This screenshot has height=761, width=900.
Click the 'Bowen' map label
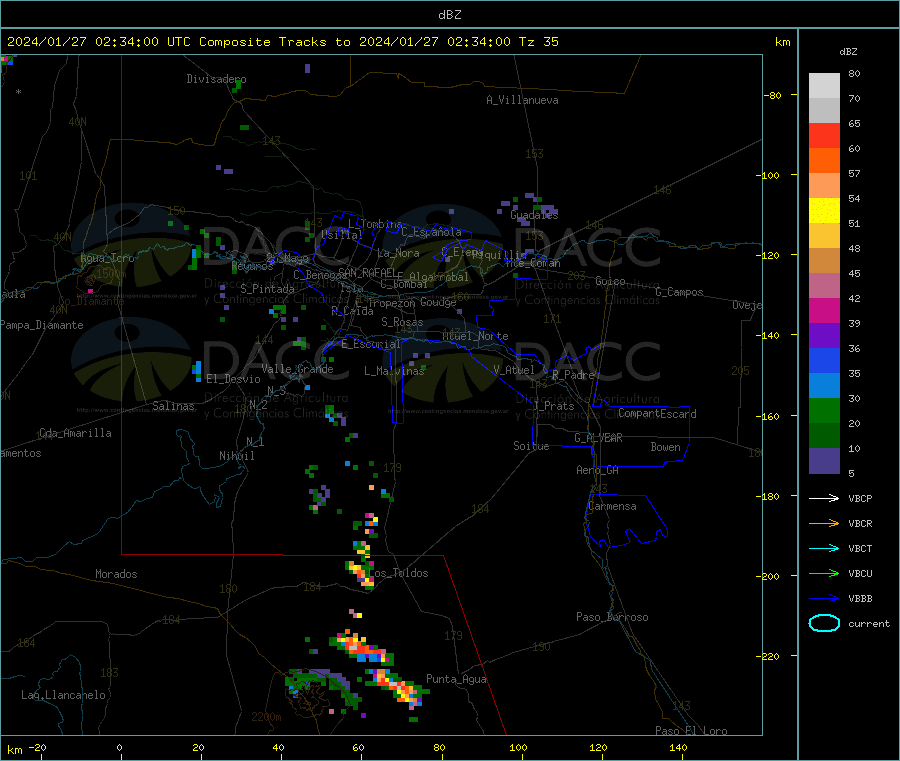click(x=665, y=447)
